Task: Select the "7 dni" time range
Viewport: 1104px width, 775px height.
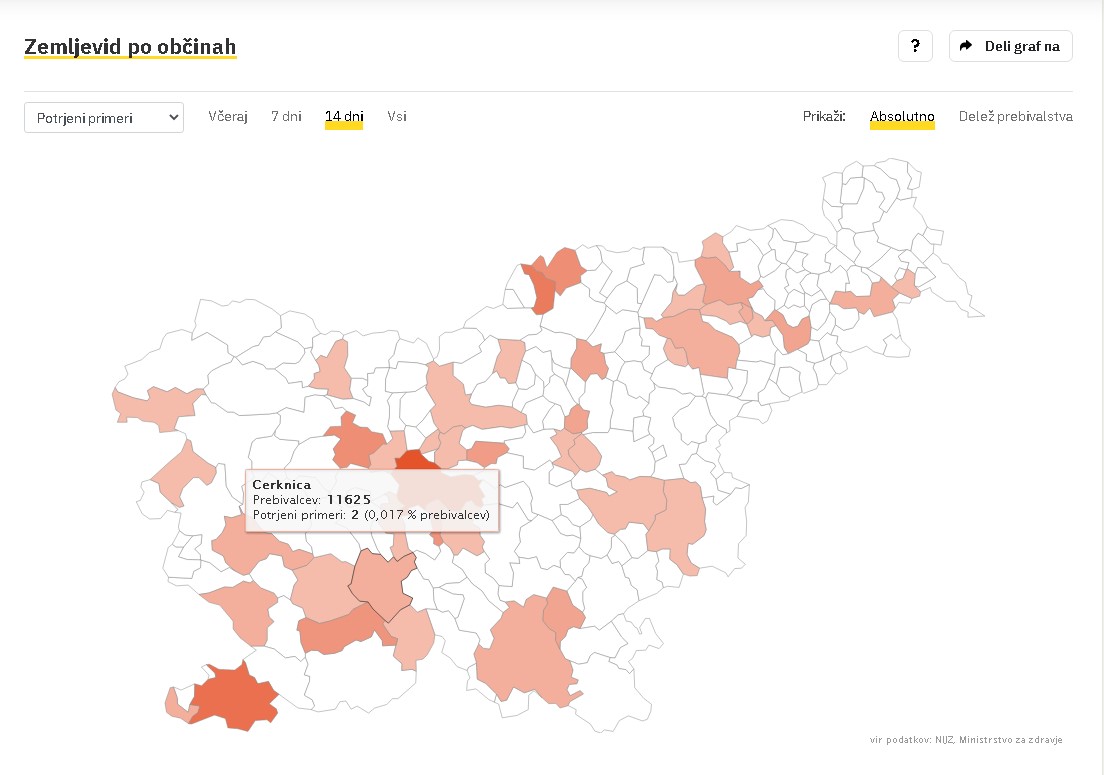Action: (x=286, y=116)
